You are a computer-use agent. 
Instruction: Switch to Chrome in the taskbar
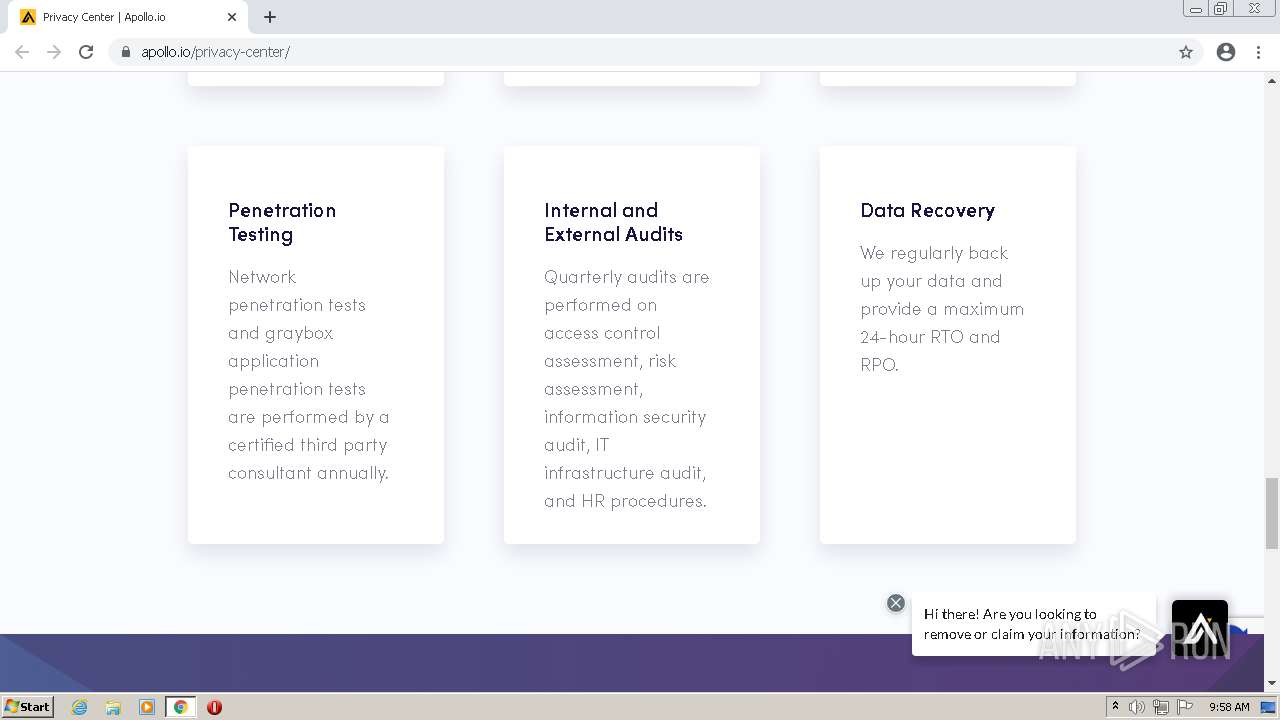[181, 707]
